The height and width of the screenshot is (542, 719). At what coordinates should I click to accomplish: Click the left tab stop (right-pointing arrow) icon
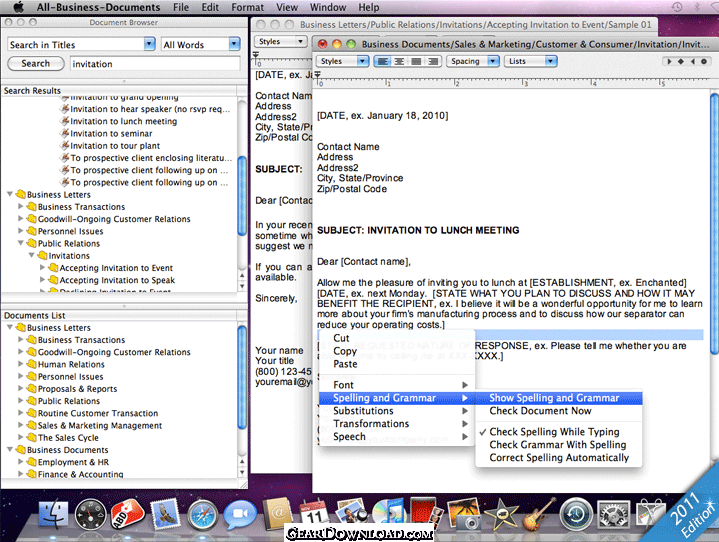click(x=669, y=61)
